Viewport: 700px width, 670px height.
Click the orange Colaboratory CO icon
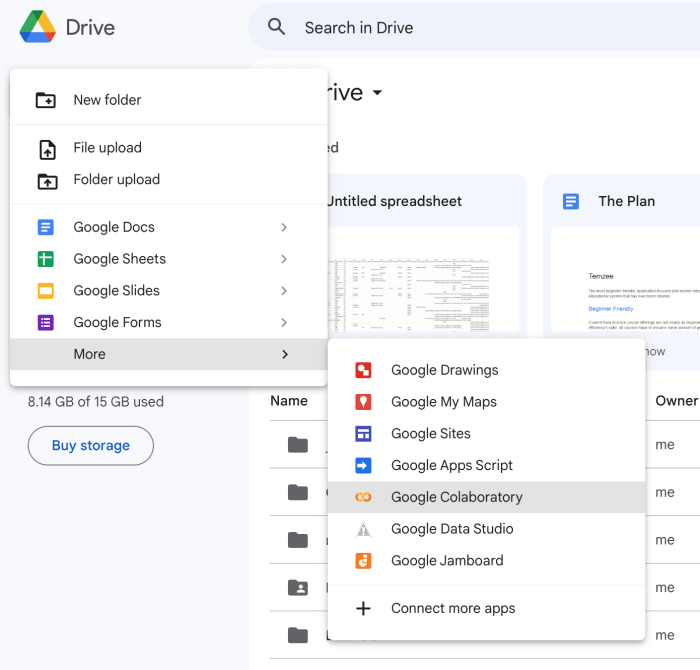363,497
